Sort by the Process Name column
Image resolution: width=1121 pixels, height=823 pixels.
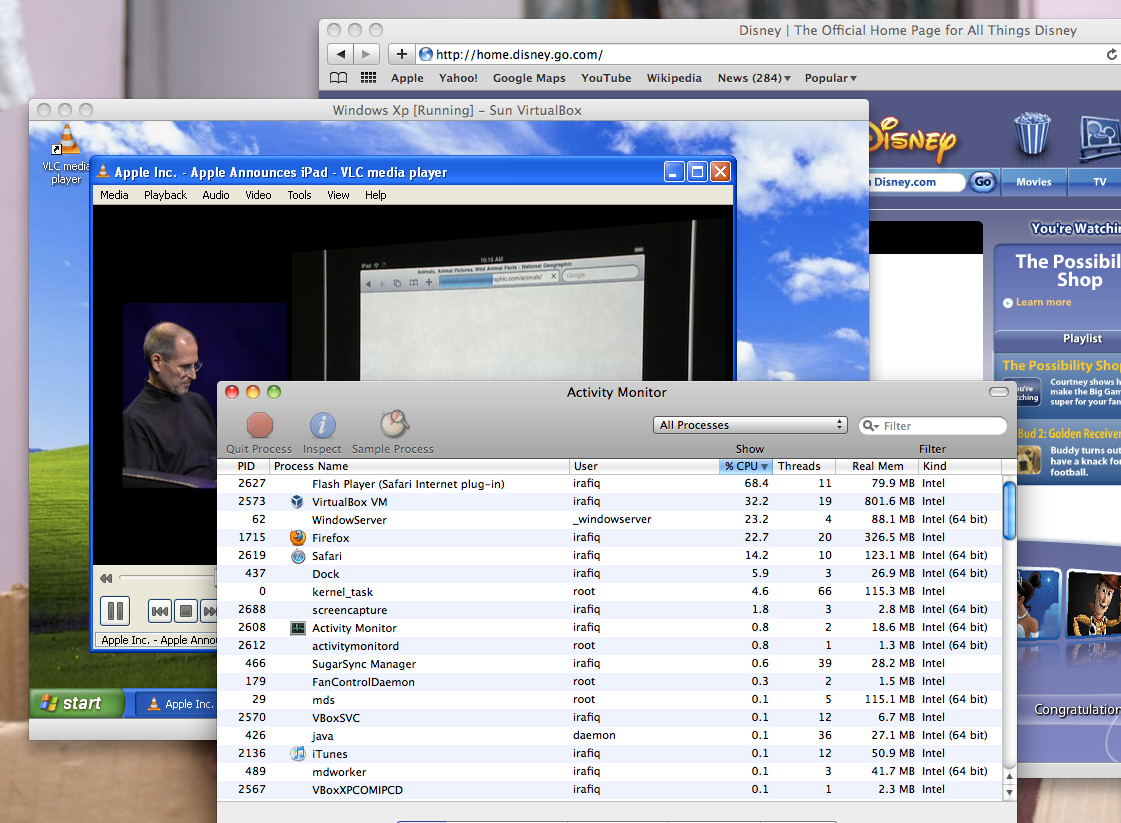(x=420, y=466)
